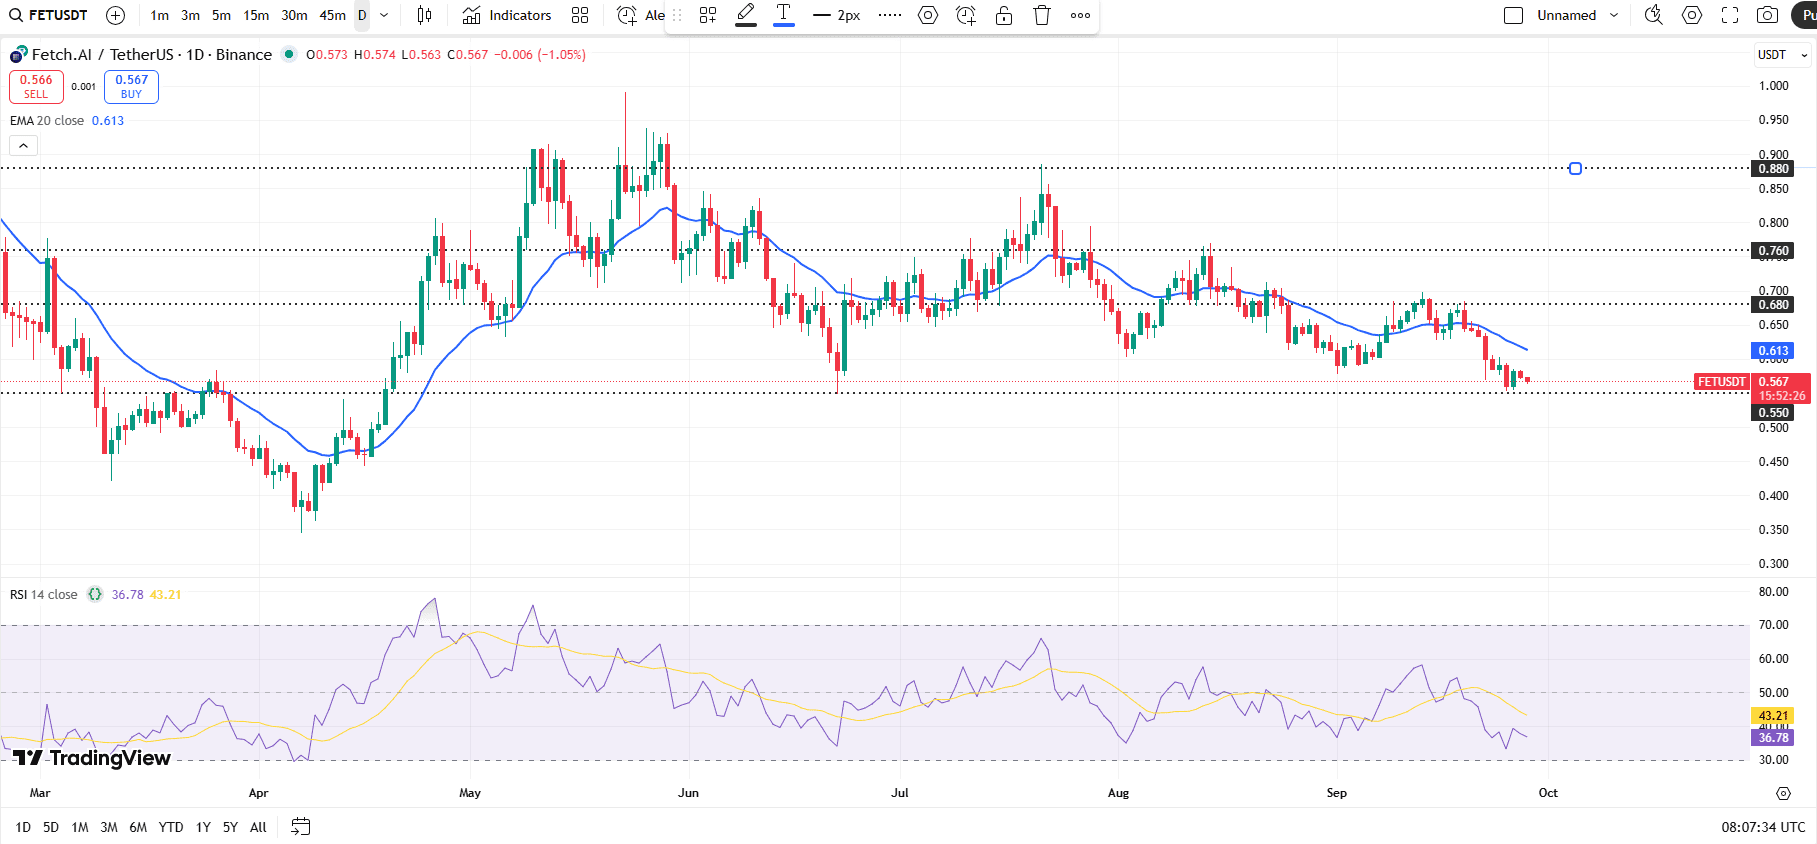Viewport: 1817px width, 844px height.
Task: Open the candlestick chart style selector
Action: tap(424, 15)
